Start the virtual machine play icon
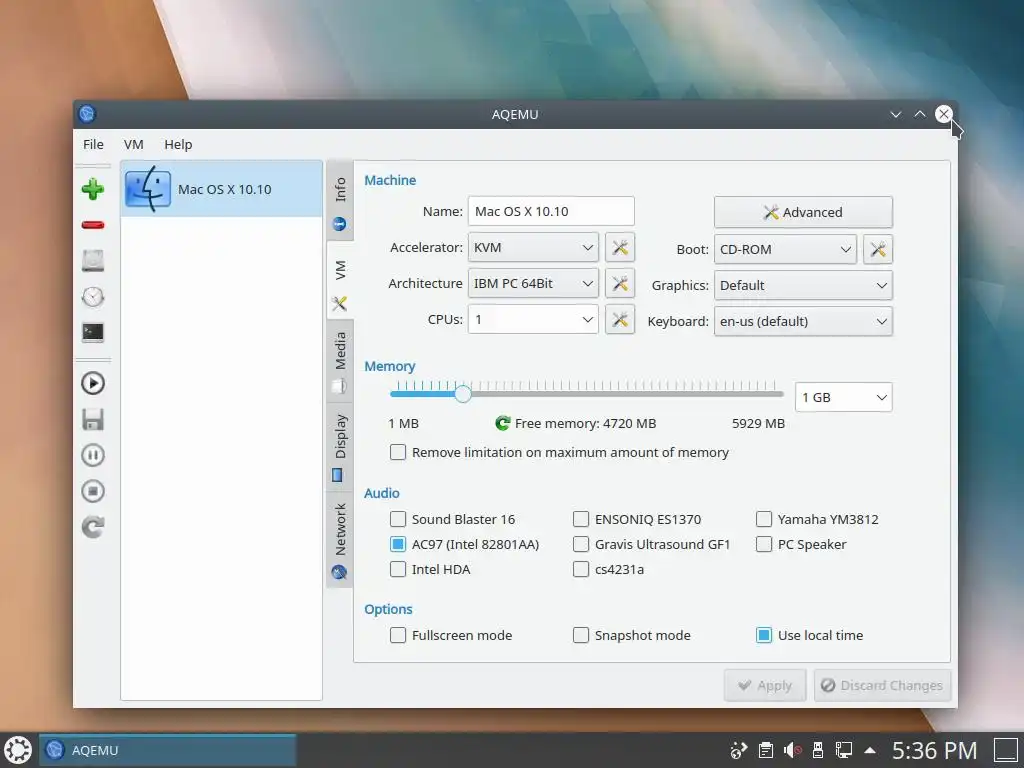This screenshot has width=1024, height=768. tap(93, 383)
